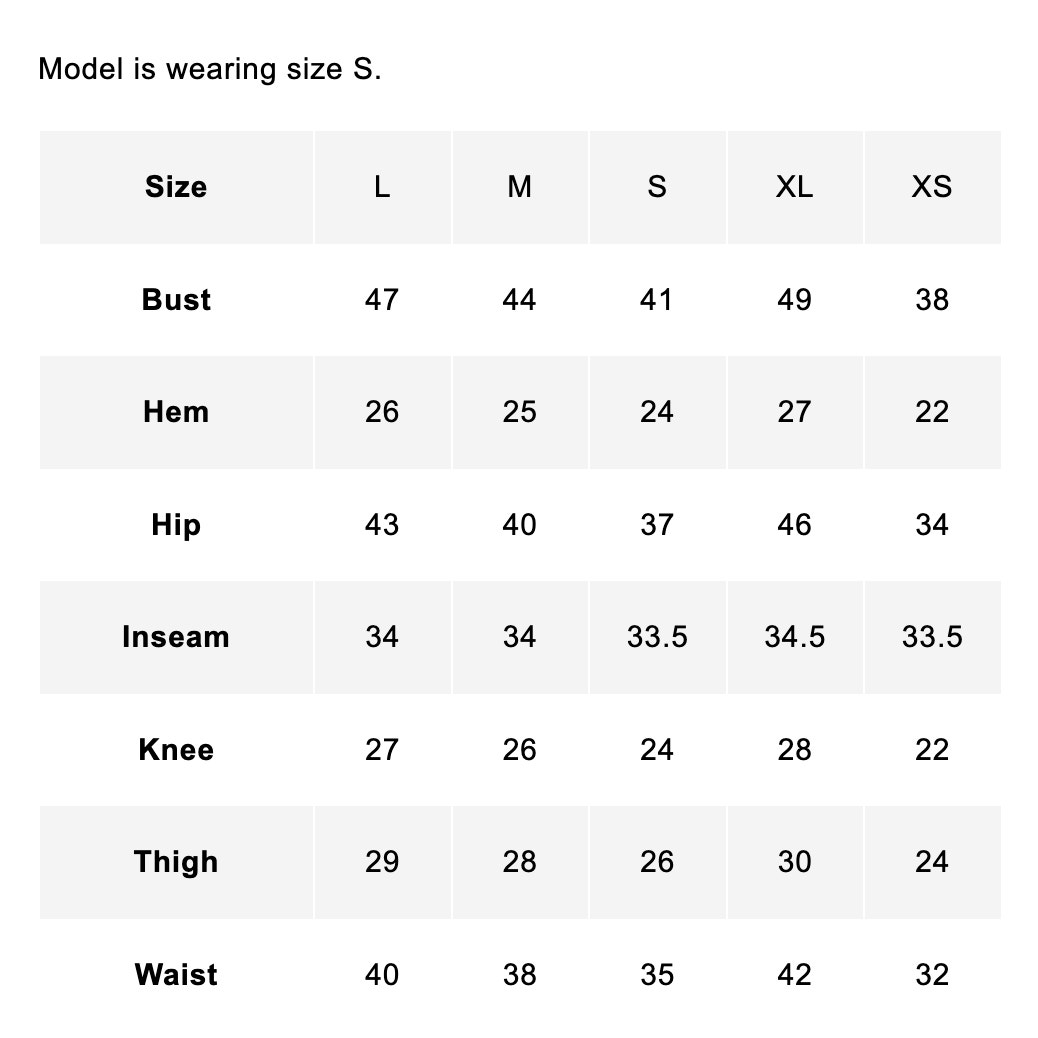Click the Inseam row label
The height and width of the screenshot is (1038, 1038).
176,637
